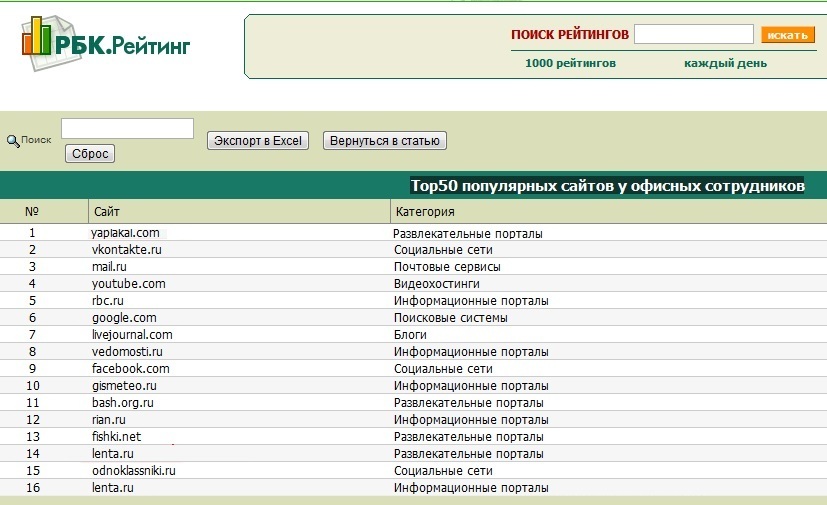Click Почтовые сервисы category cell

point(447,267)
